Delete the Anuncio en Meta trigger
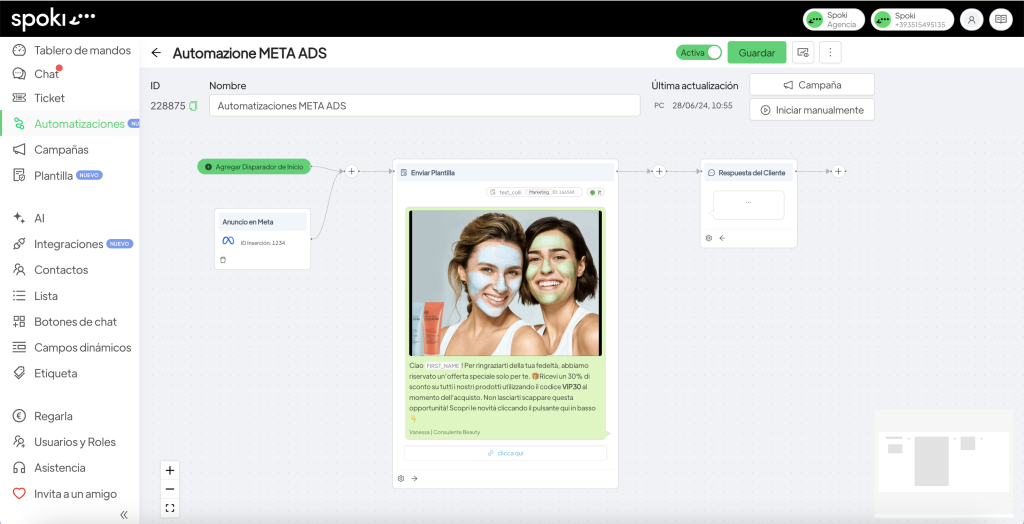 (223, 260)
